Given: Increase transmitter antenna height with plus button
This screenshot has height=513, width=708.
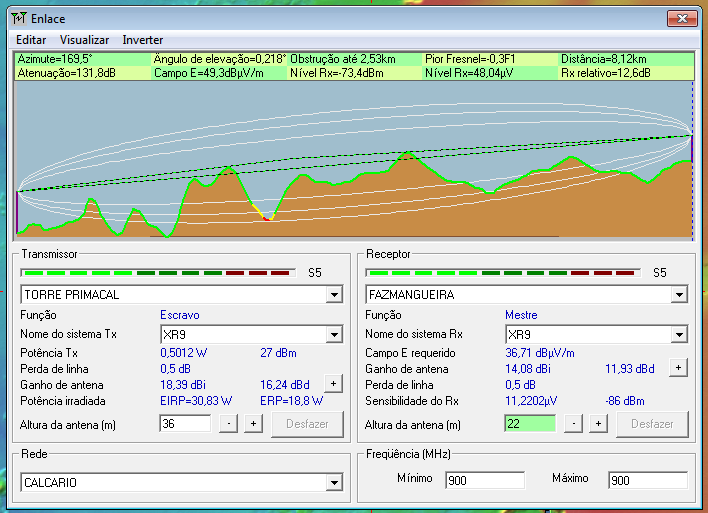Looking at the screenshot, I should tap(253, 424).
